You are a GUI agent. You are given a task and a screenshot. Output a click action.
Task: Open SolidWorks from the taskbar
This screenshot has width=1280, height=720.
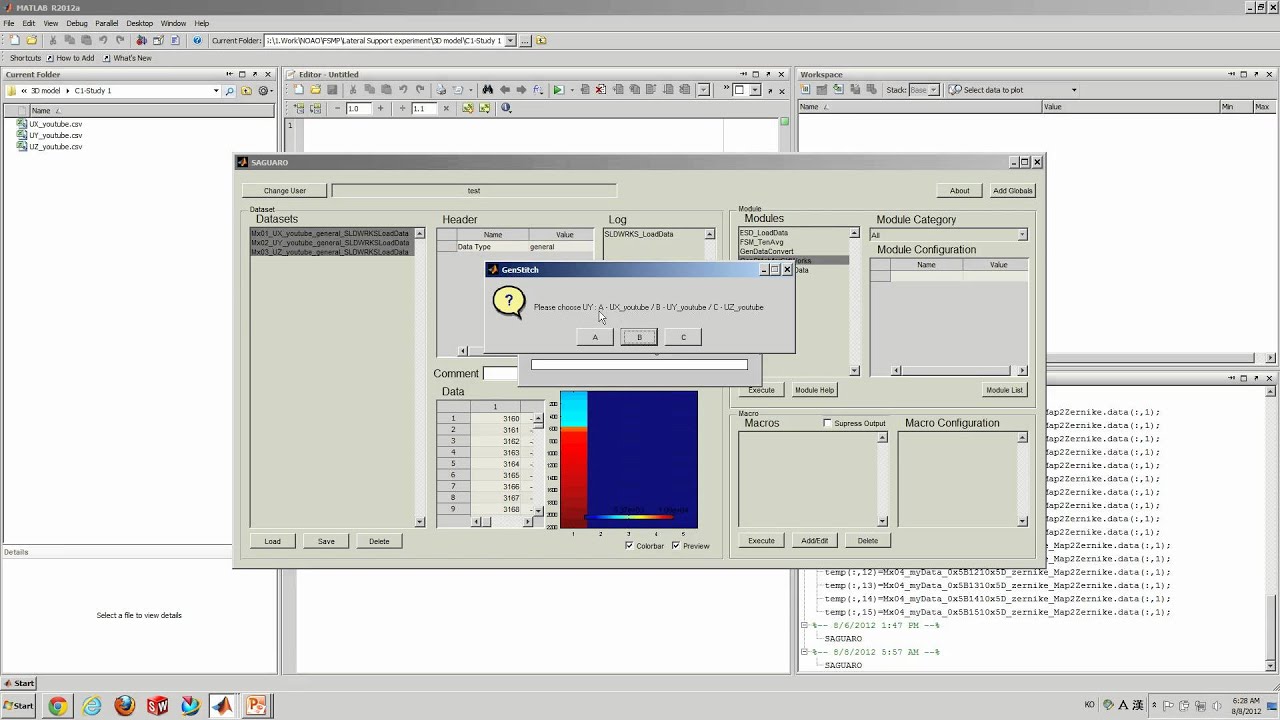click(x=157, y=706)
